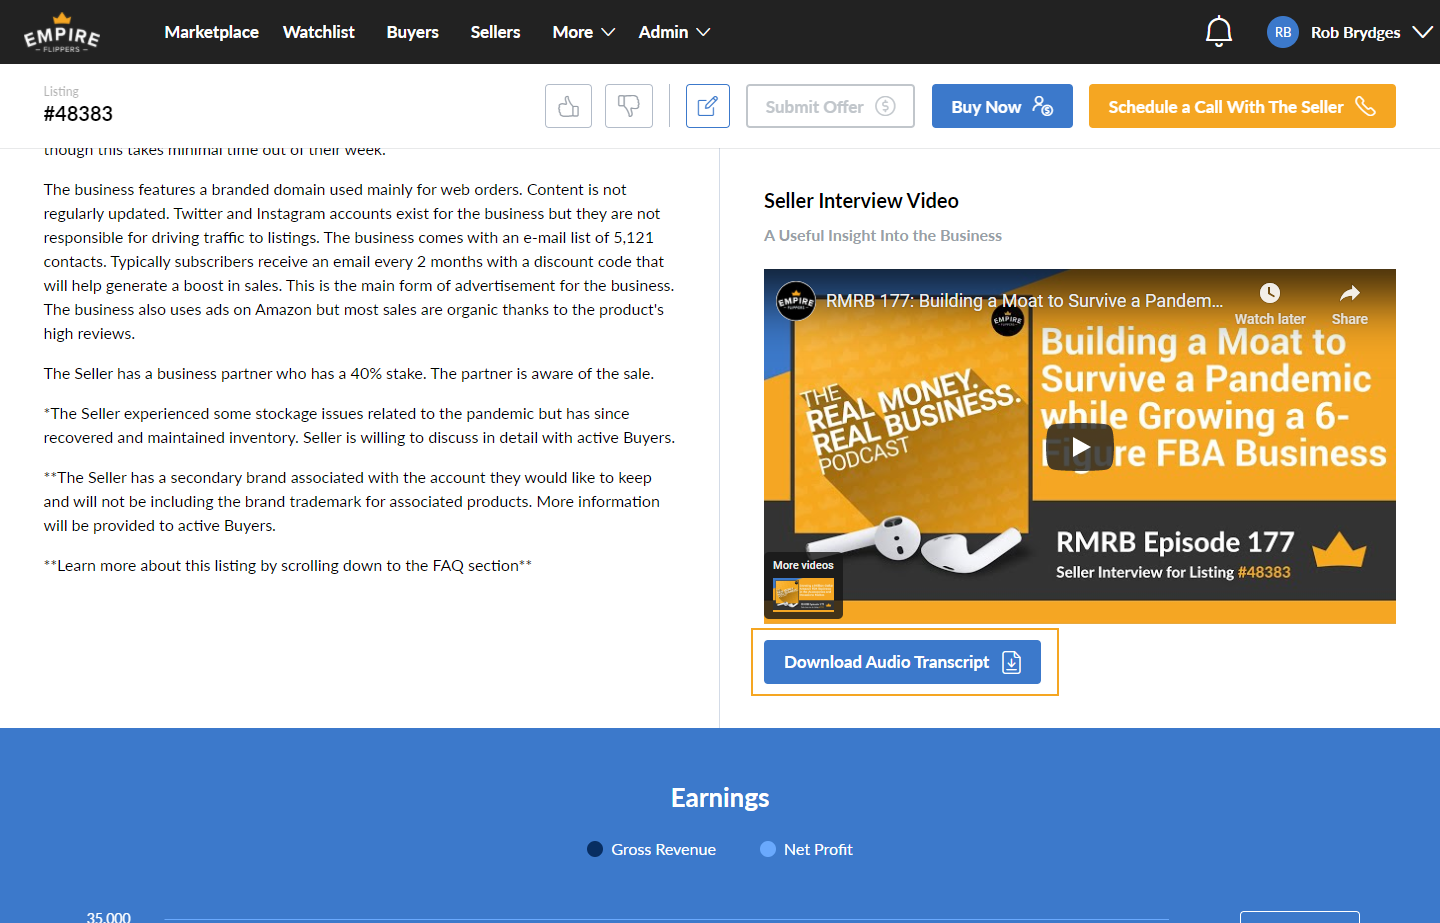Download the Audio Transcript
The height and width of the screenshot is (923, 1440).
(902, 662)
